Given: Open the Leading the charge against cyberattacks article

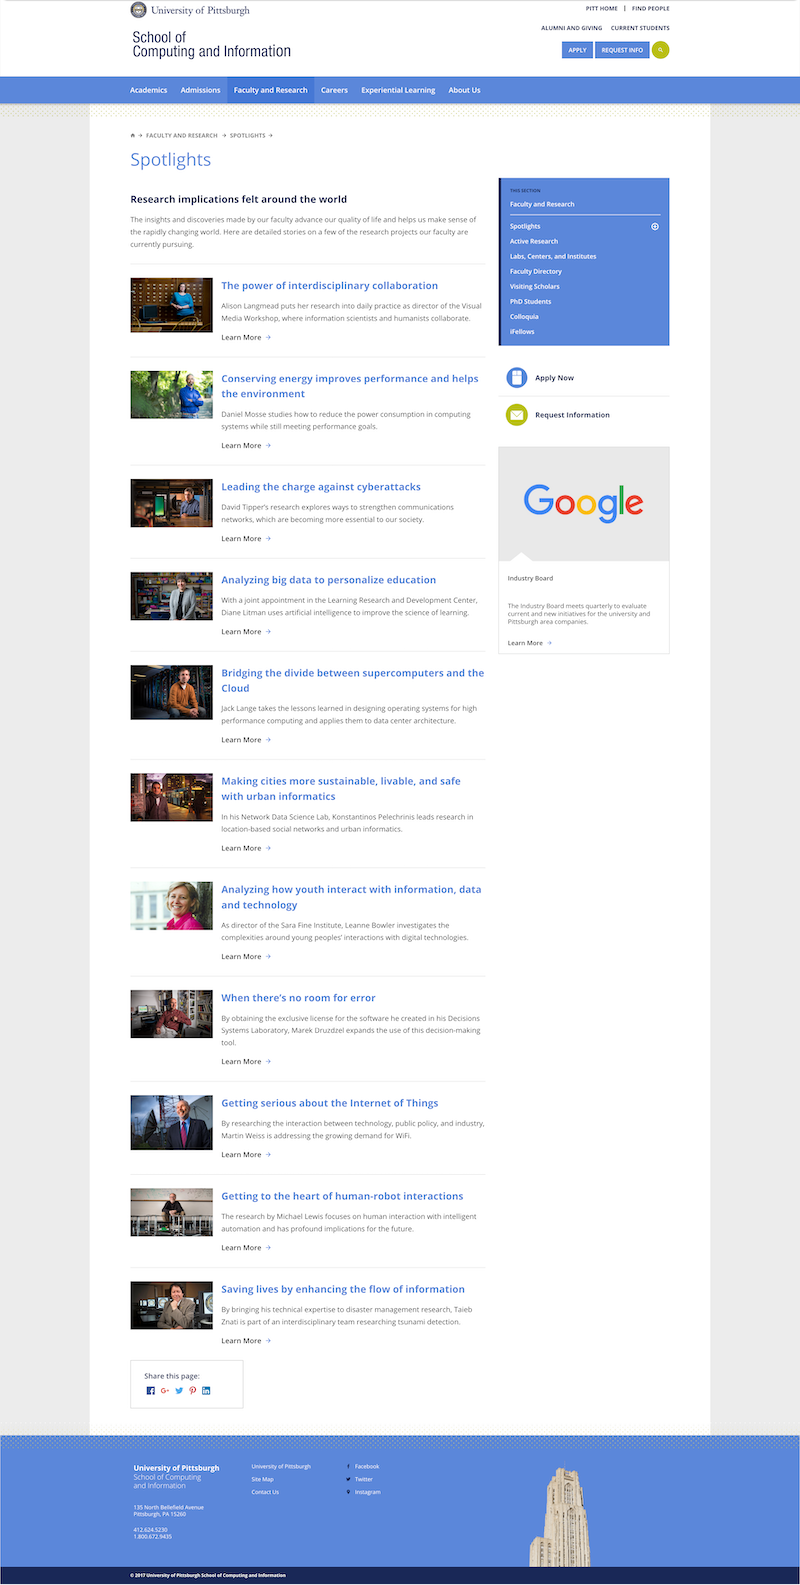Looking at the screenshot, I should (x=321, y=487).
